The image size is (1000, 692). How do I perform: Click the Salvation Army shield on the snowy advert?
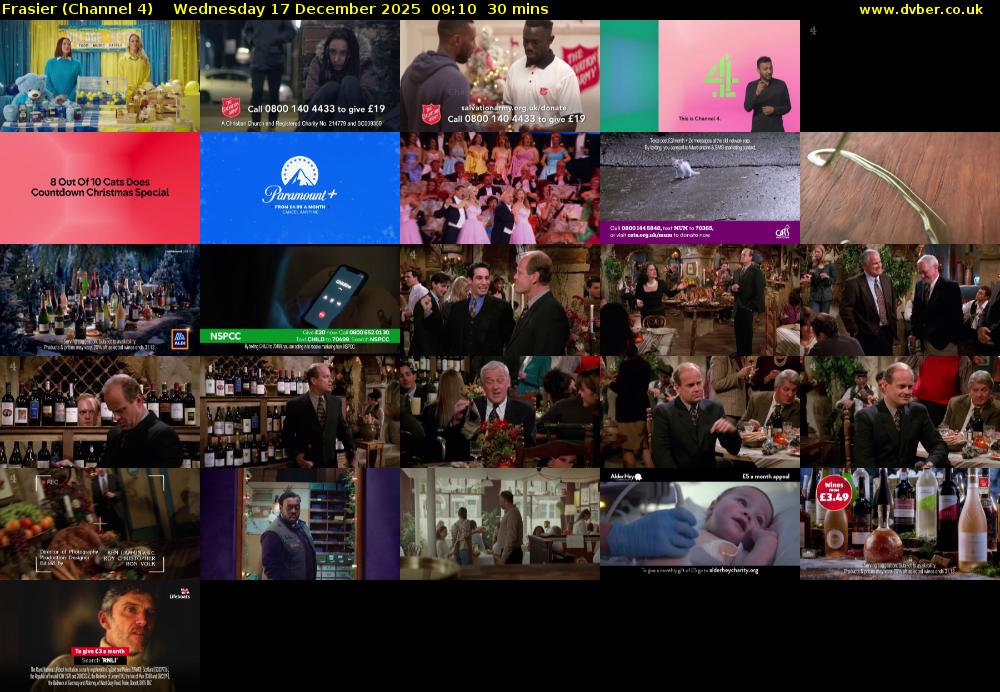pyautogui.click(x=232, y=106)
